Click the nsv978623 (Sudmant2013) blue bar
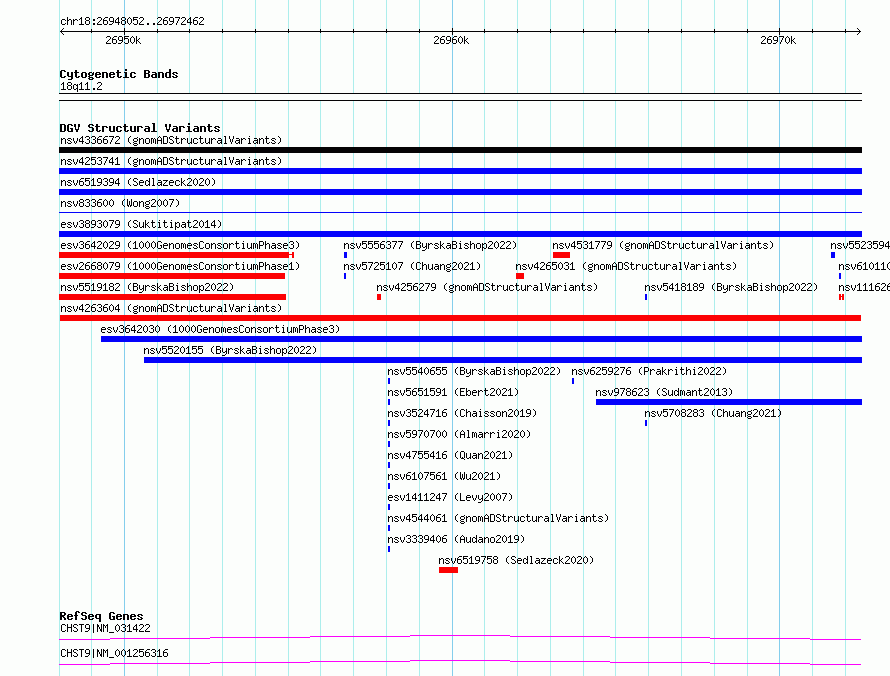The image size is (890, 676). [x=729, y=402]
